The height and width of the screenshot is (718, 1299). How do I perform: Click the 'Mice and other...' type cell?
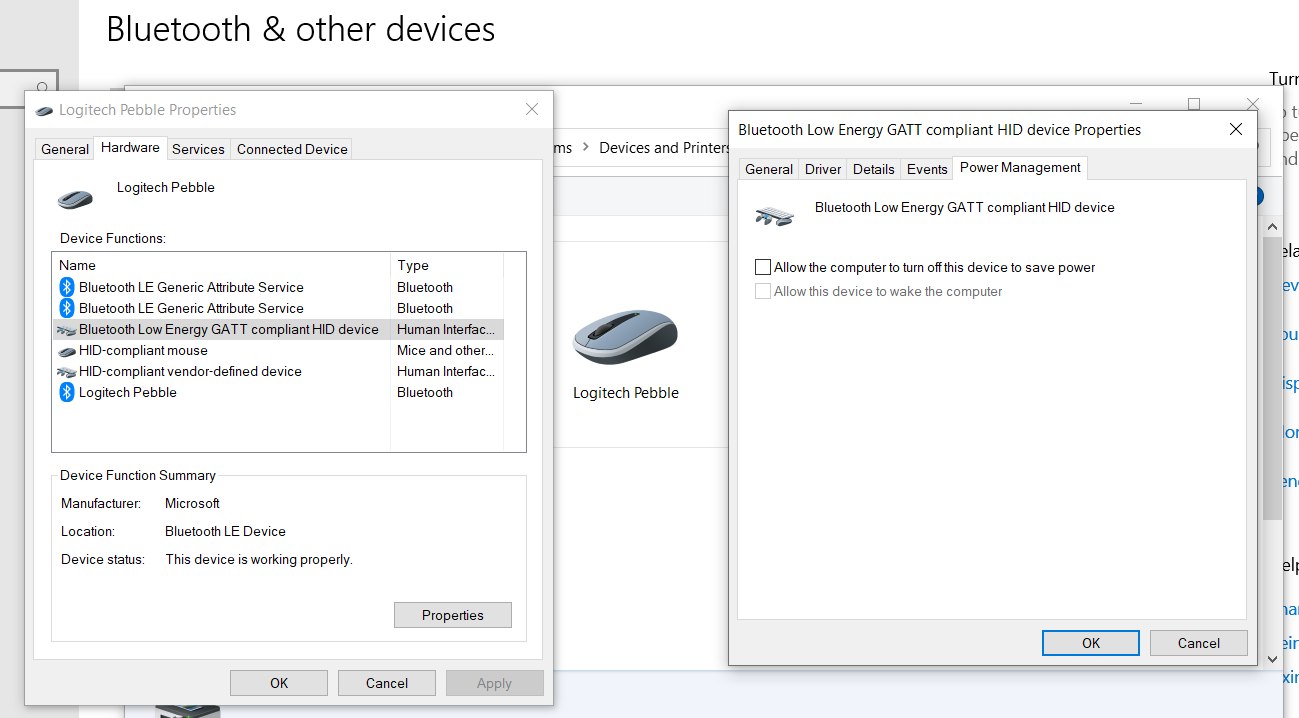[446, 351]
